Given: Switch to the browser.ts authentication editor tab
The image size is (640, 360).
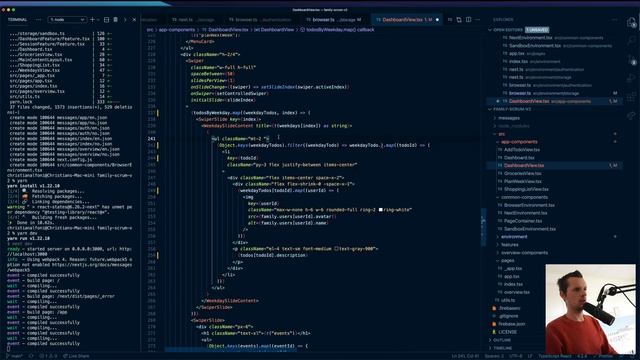Looking at the screenshot, I should coord(260,20).
